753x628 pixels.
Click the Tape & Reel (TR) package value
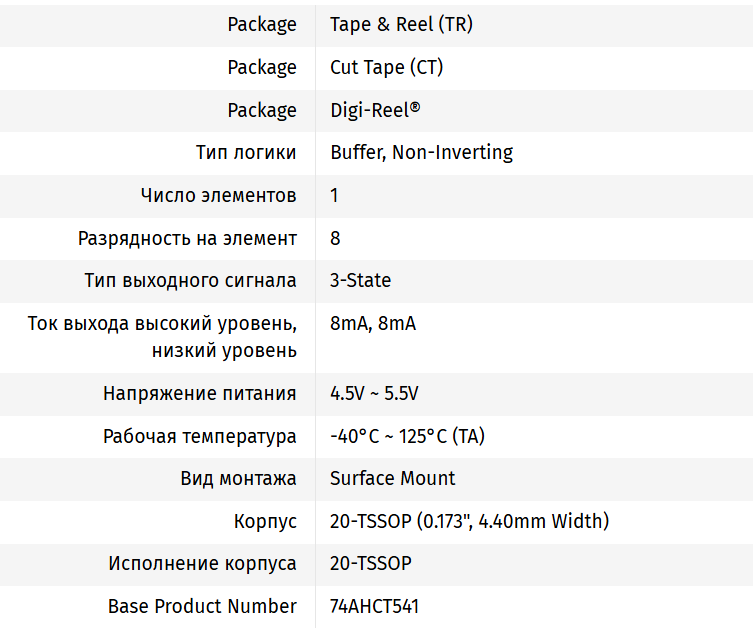(401, 25)
